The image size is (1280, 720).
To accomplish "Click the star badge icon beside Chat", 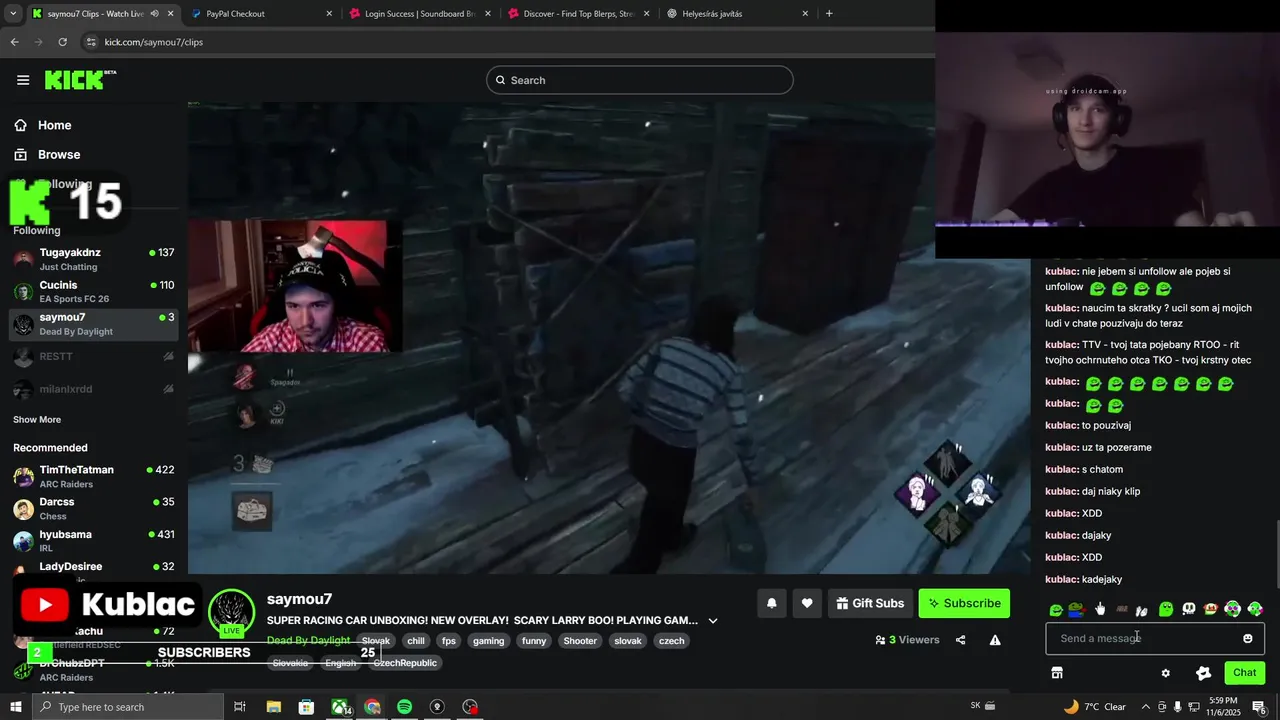I will pyautogui.click(x=1203, y=673).
